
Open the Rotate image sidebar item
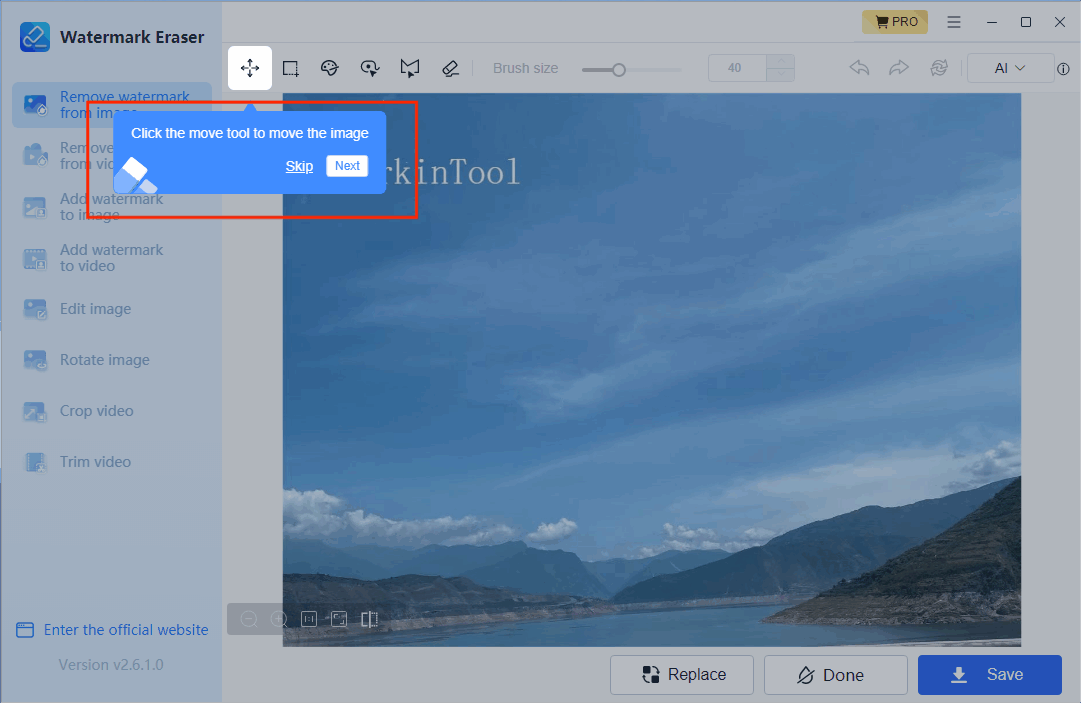104,360
